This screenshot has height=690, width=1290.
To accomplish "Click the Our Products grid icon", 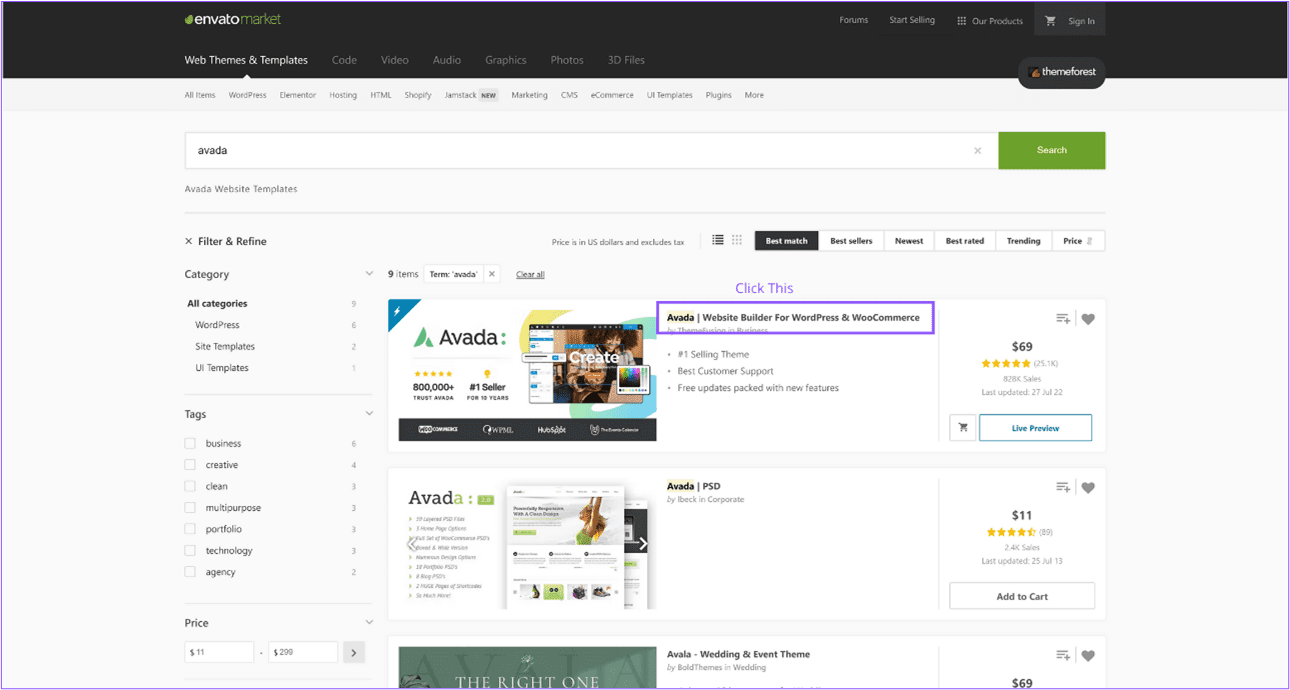I will tap(962, 21).
